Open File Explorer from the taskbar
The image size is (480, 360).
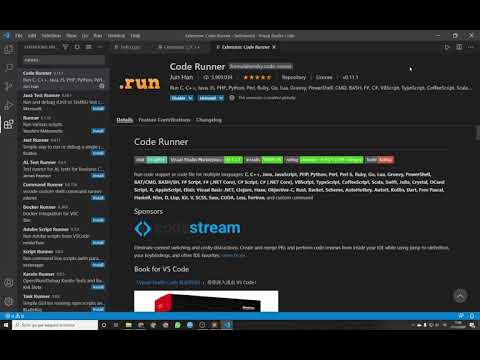pos(128,325)
